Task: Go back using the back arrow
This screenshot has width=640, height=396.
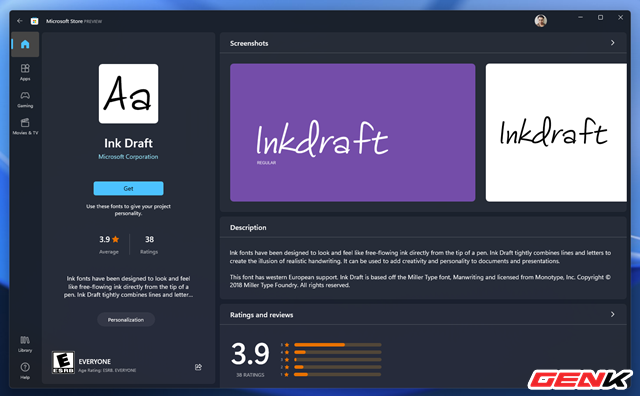Action: [20, 21]
